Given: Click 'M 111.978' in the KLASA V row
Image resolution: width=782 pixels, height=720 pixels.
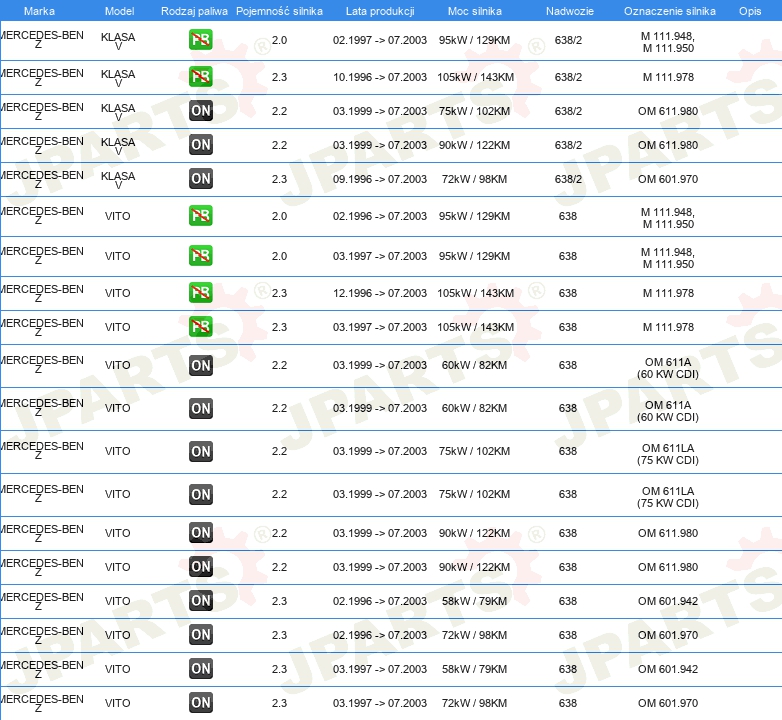Looking at the screenshot, I should point(668,77).
